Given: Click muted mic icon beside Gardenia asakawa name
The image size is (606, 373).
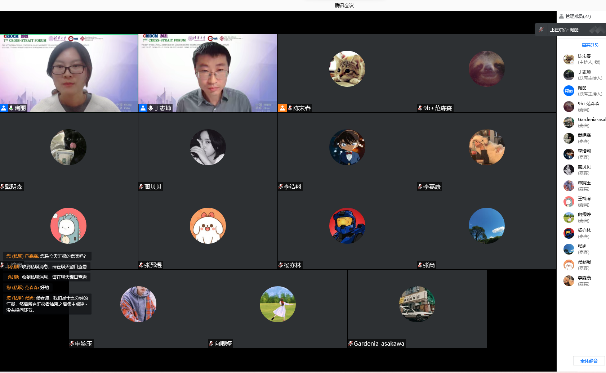Looking at the screenshot, I should 351,343.
